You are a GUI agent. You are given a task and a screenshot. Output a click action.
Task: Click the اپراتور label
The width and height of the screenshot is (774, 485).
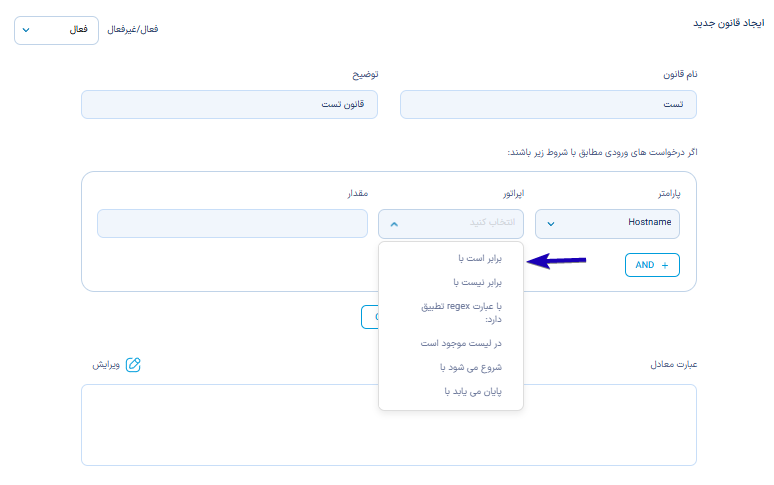point(513,194)
